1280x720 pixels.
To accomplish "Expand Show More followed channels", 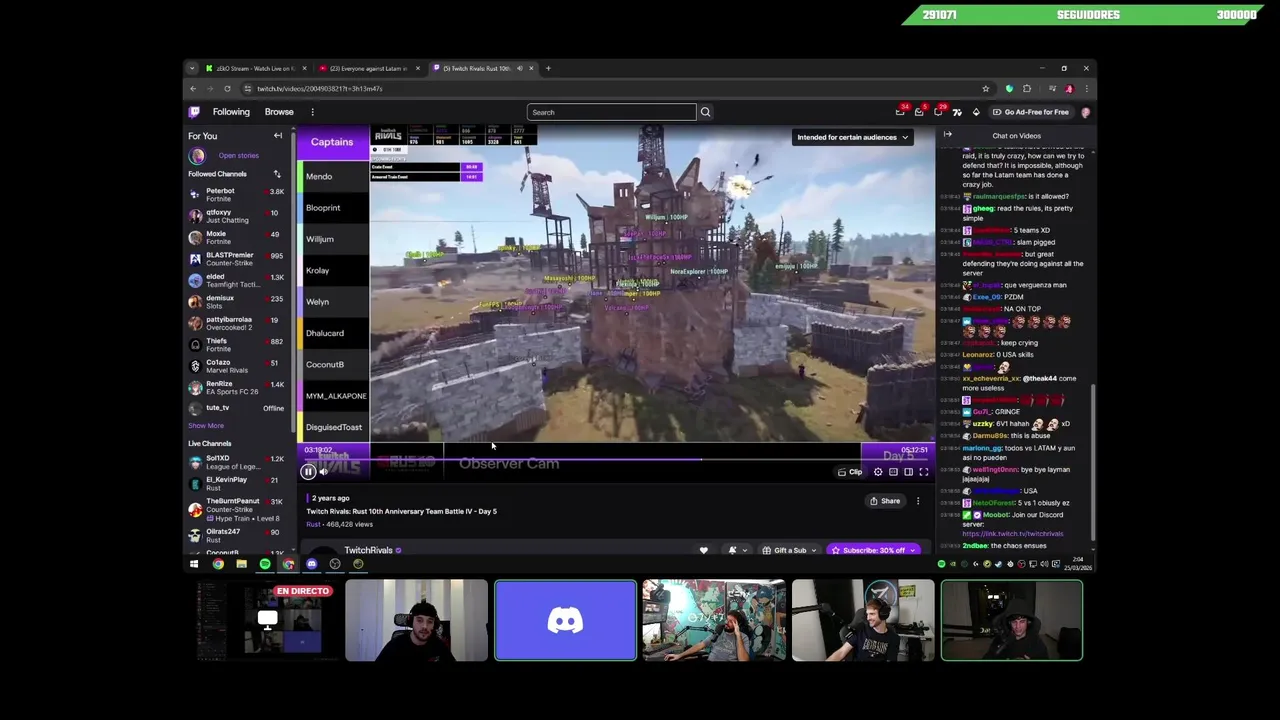I will 207,426.
